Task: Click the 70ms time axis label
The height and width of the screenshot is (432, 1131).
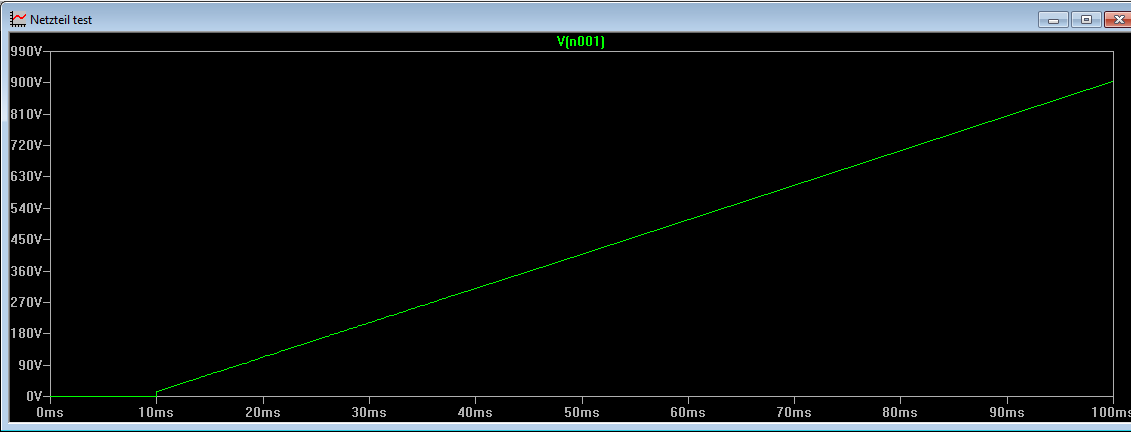Action: pyautogui.click(x=794, y=412)
